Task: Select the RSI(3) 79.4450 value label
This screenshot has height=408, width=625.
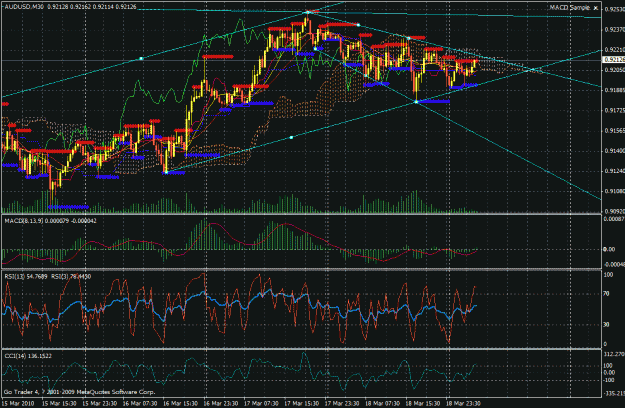Action: (x=71, y=276)
